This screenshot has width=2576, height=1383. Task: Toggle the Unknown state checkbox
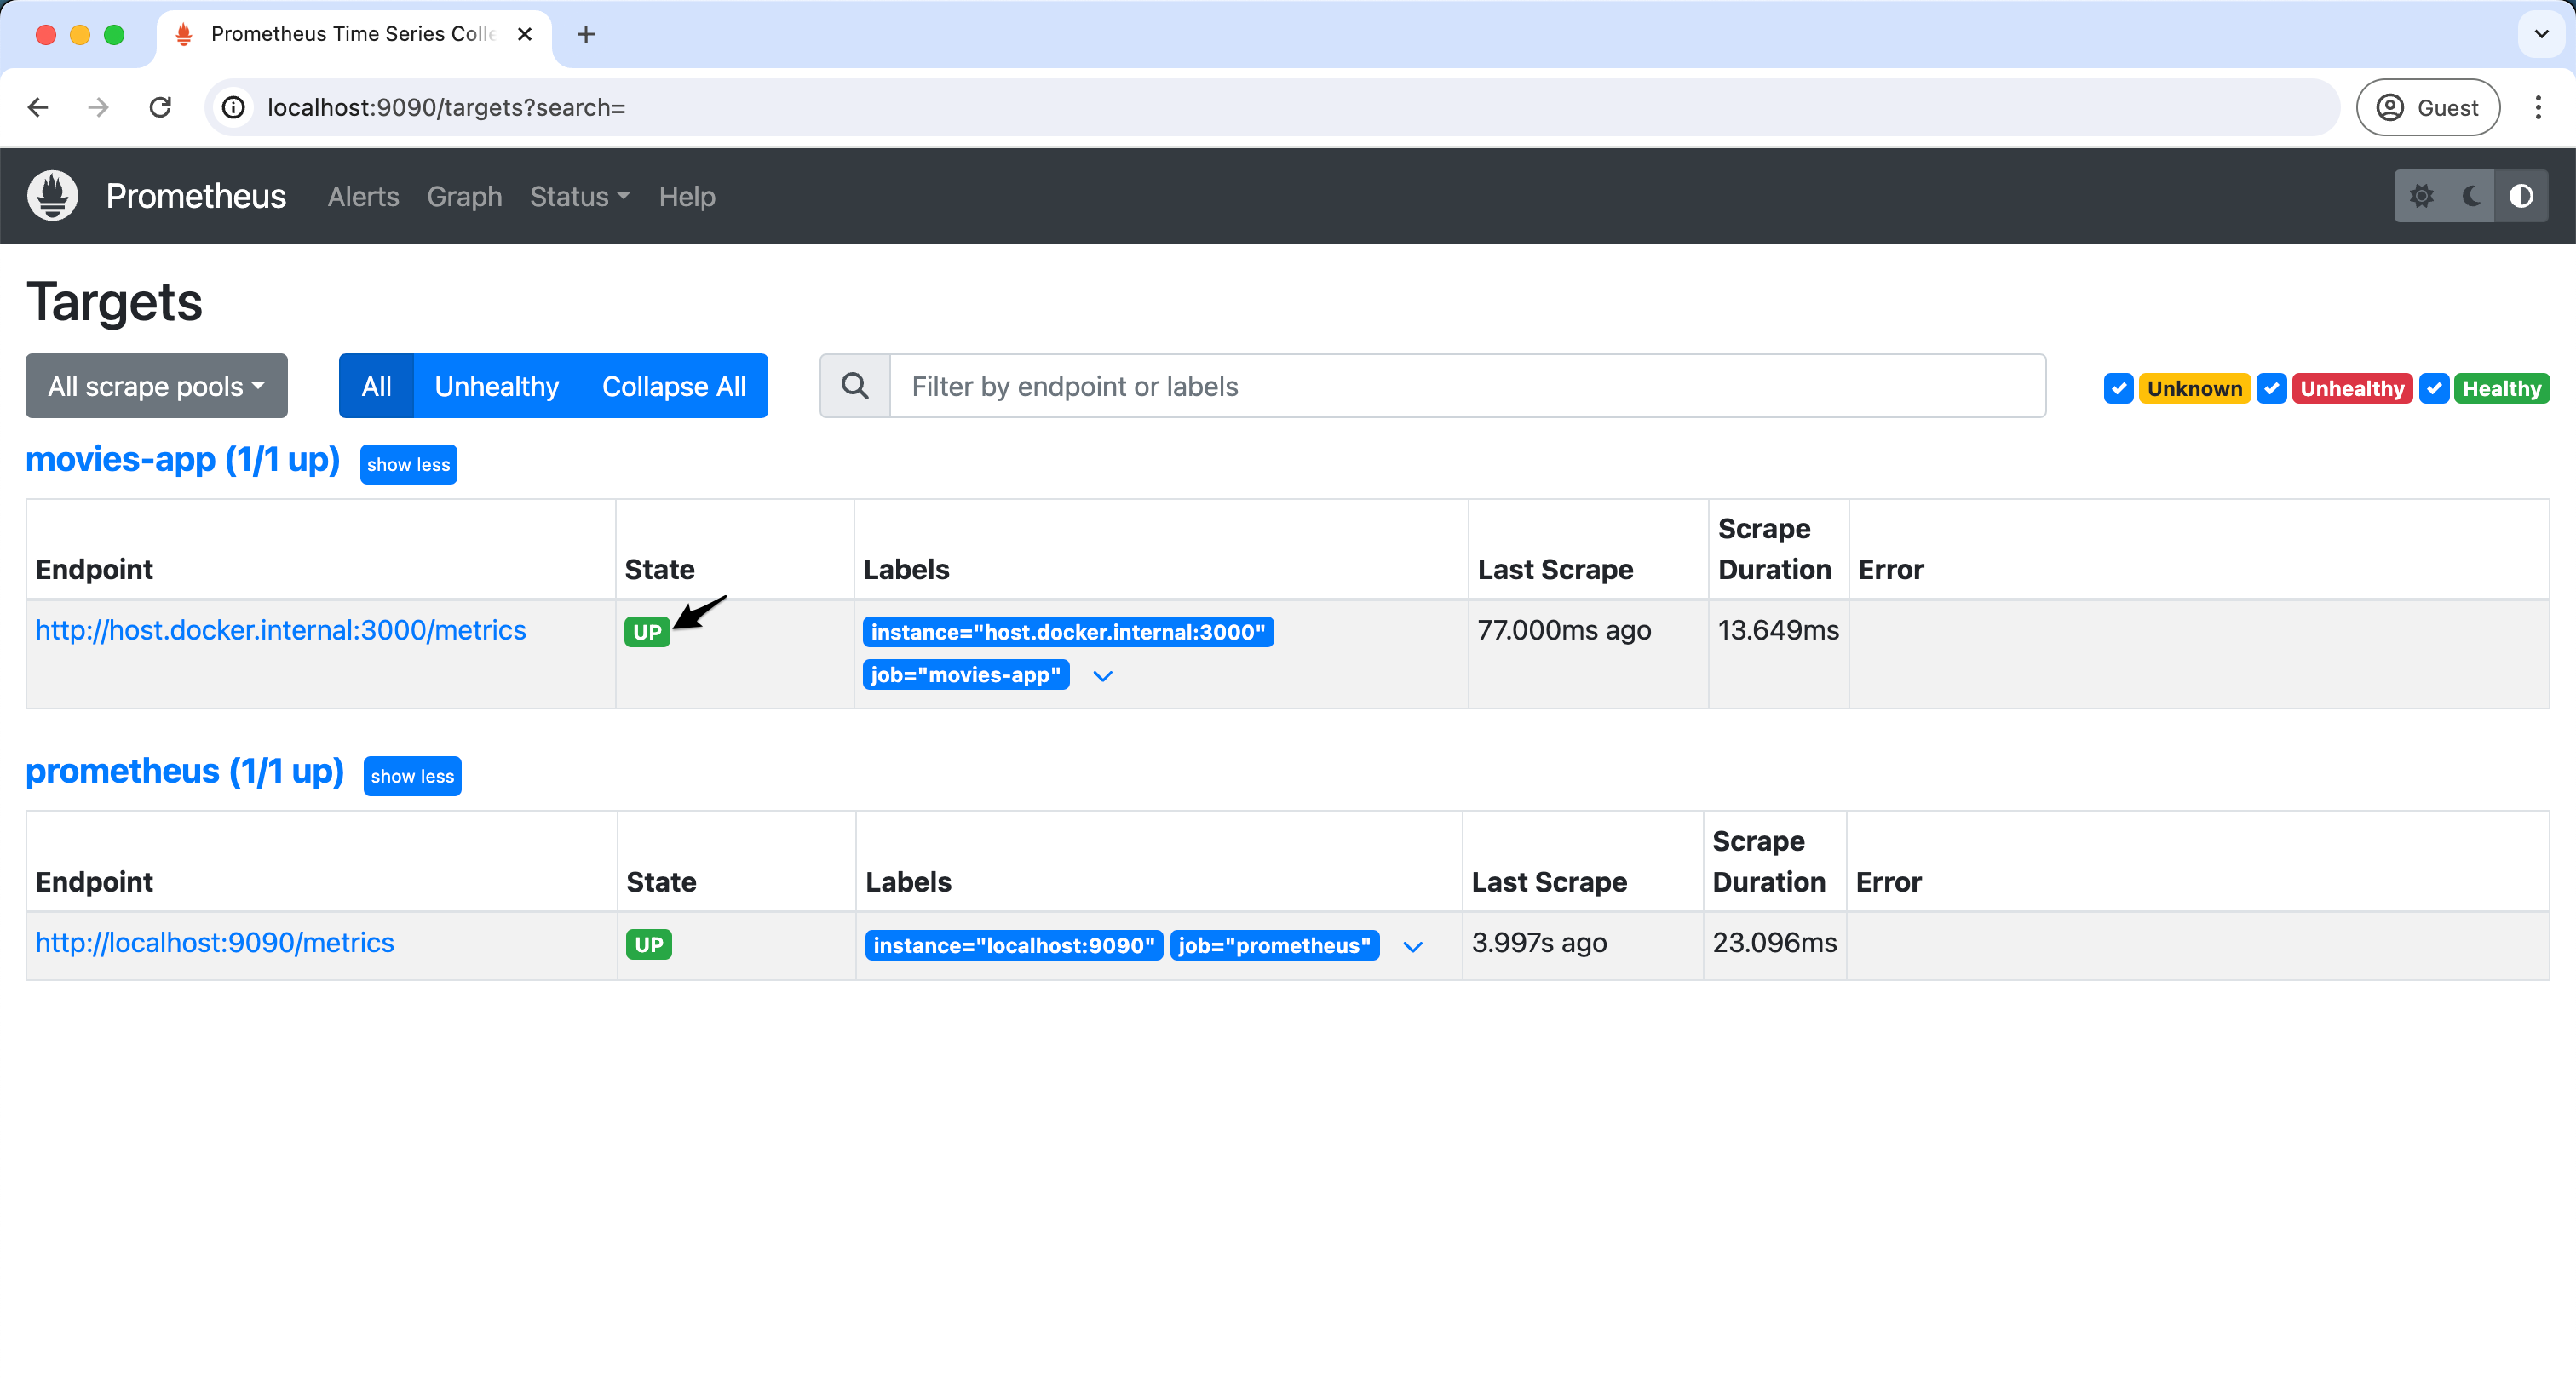pyautogui.click(x=2118, y=388)
